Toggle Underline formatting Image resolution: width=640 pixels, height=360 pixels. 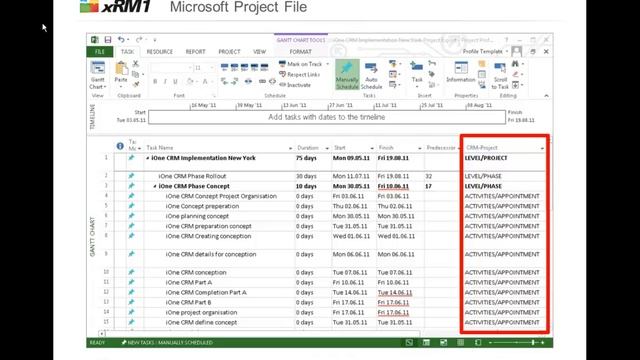coord(175,82)
